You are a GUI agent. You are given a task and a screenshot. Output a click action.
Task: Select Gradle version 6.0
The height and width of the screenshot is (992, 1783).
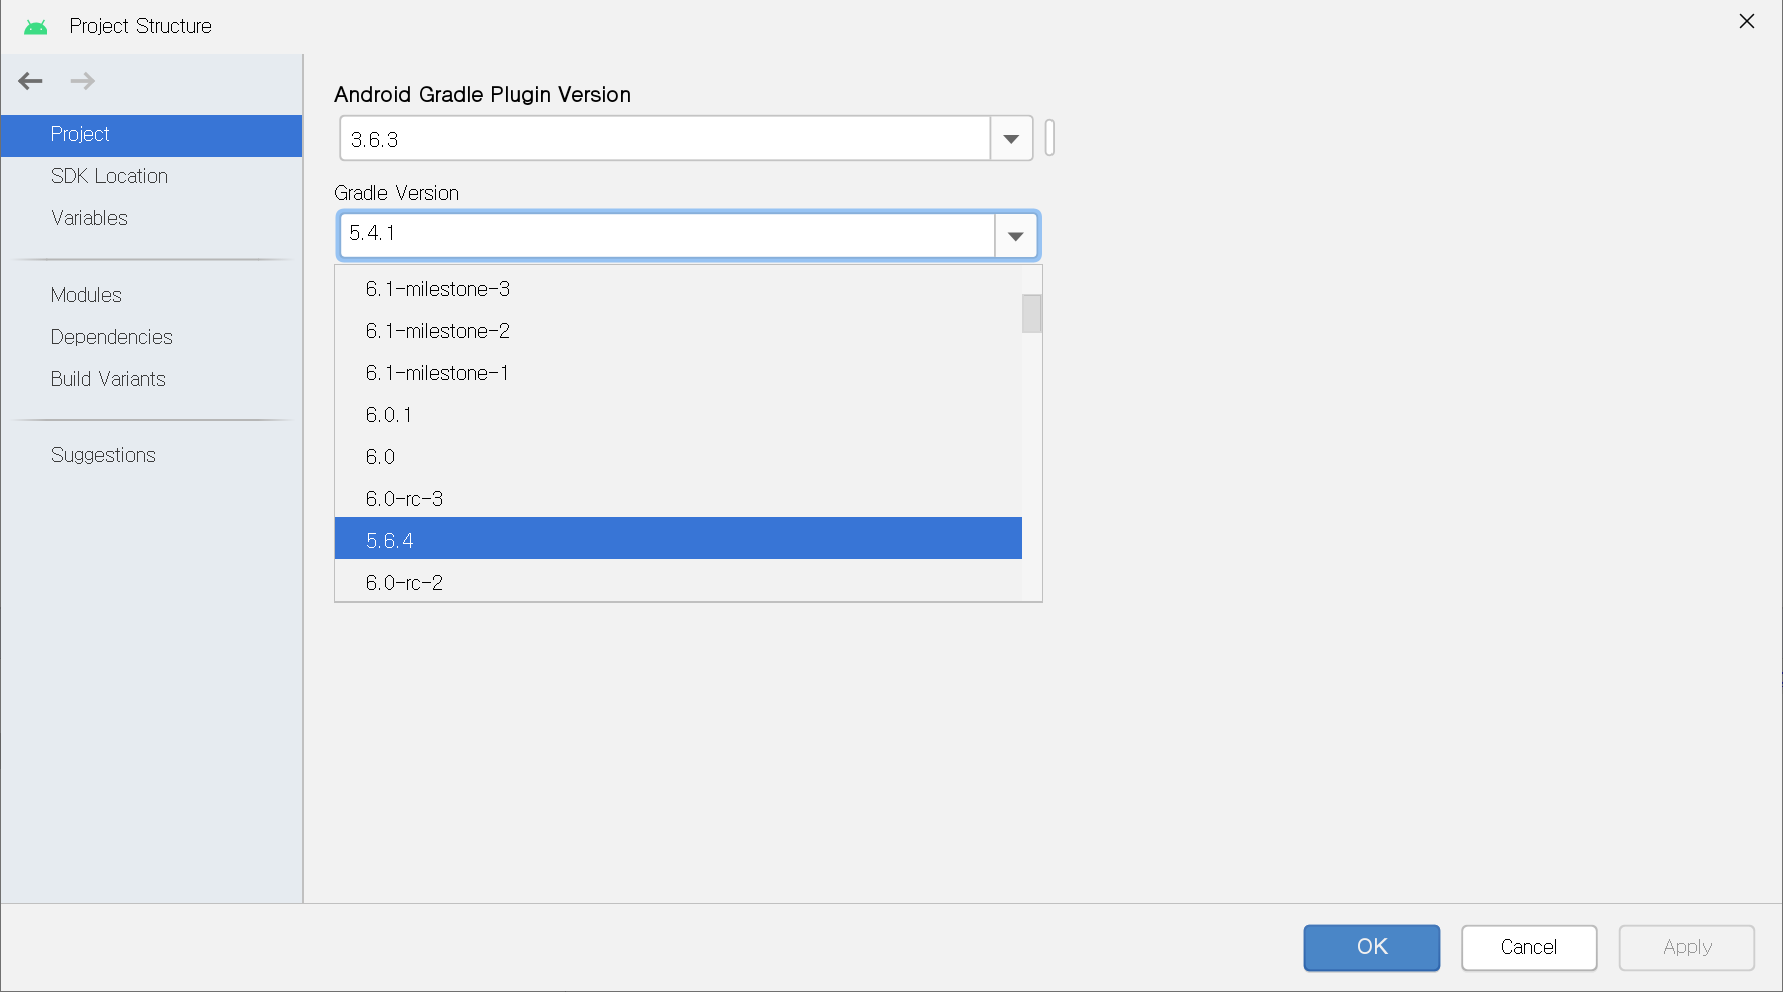(678, 457)
